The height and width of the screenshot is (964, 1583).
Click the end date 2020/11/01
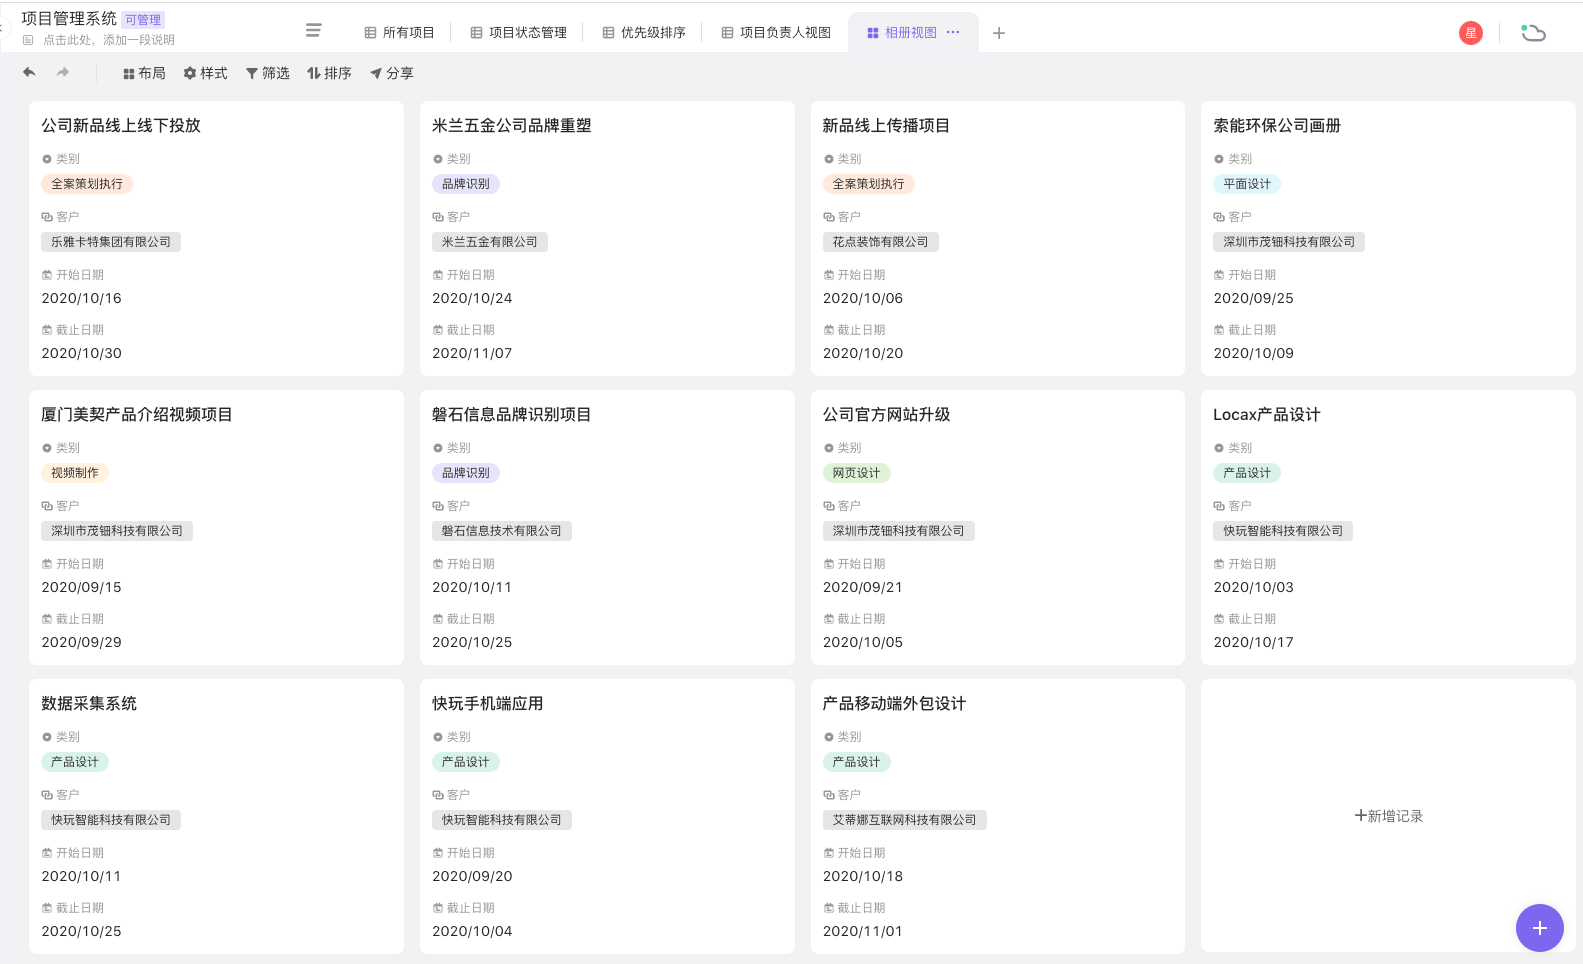point(863,931)
